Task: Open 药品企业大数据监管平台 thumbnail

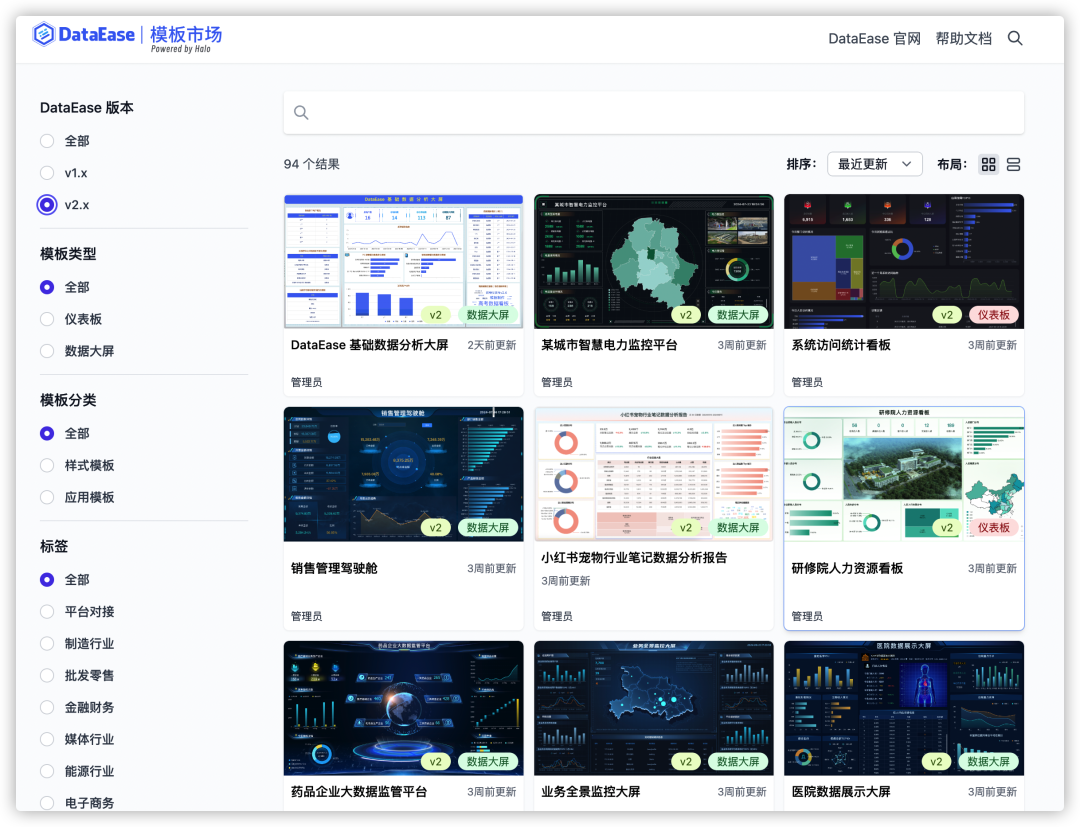Action: pyautogui.click(x=403, y=708)
